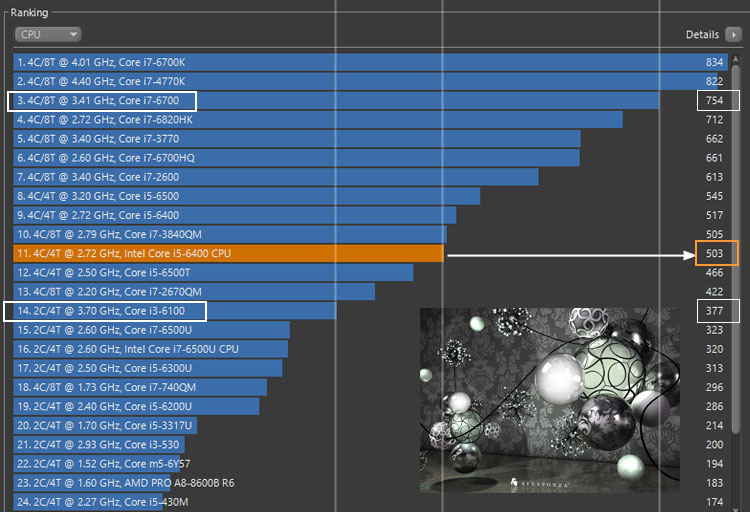Click the score value 545
This screenshot has height=512, width=750.
coord(714,196)
